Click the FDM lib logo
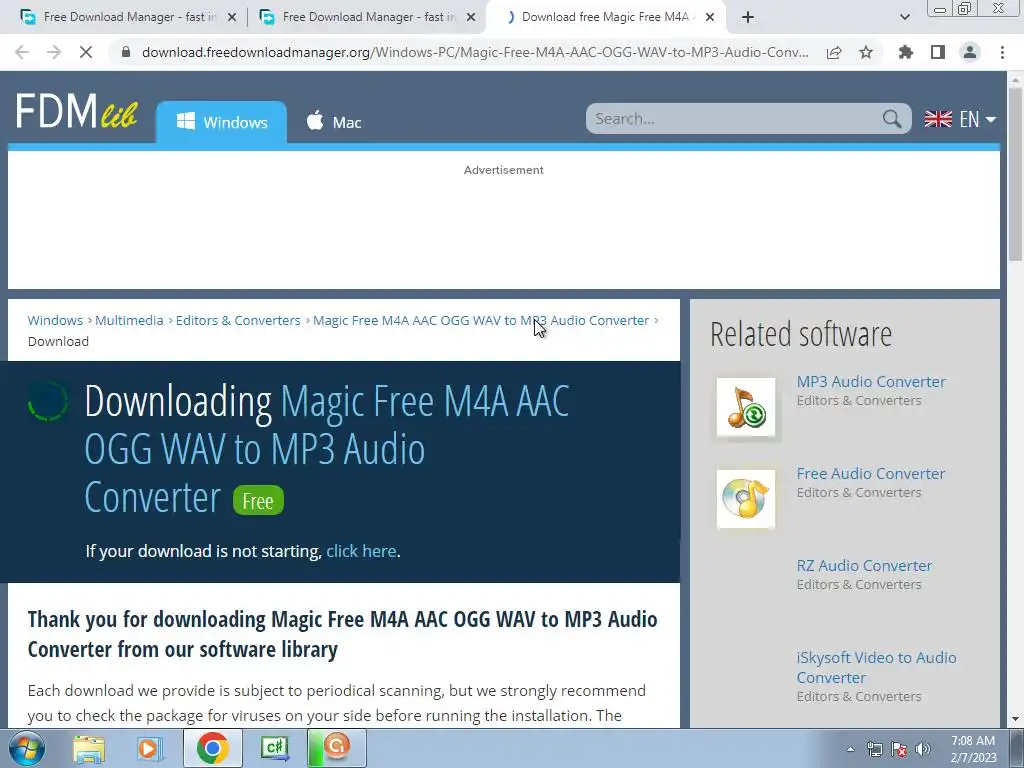This screenshot has width=1024, height=768. tap(77, 111)
